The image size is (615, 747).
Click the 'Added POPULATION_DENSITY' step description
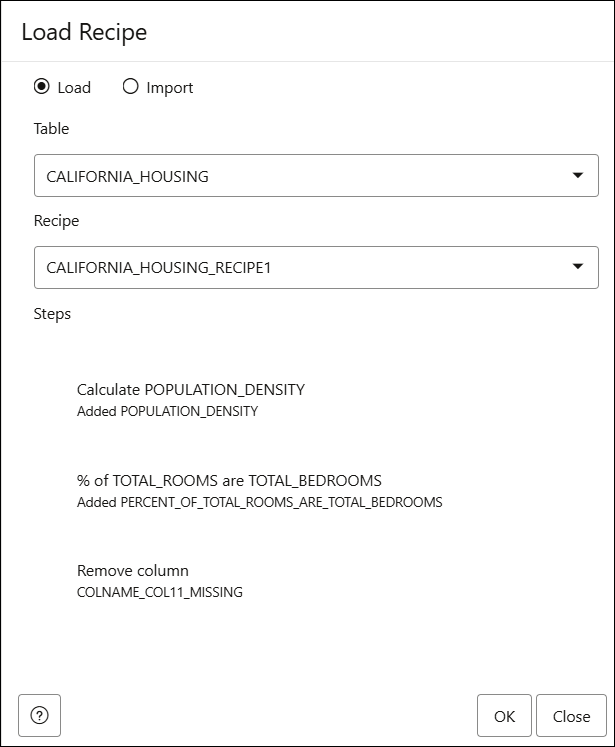click(x=167, y=411)
